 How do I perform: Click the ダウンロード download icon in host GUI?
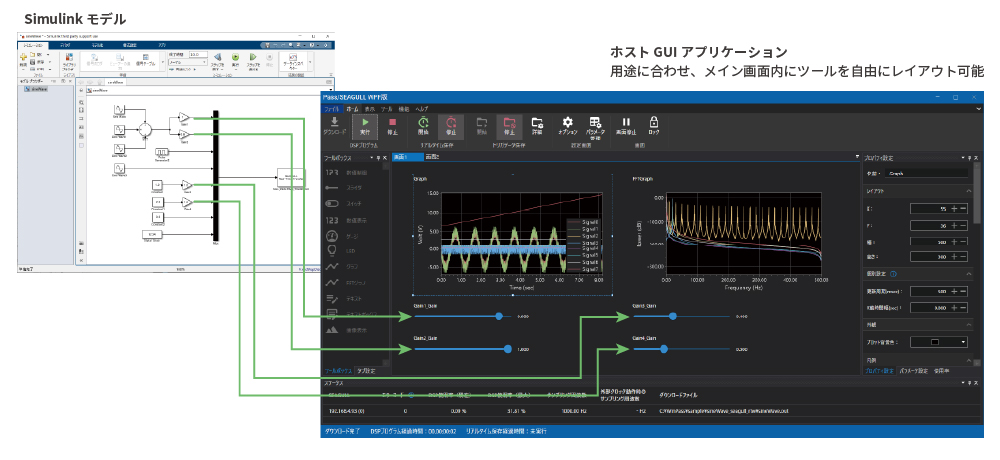point(335,122)
